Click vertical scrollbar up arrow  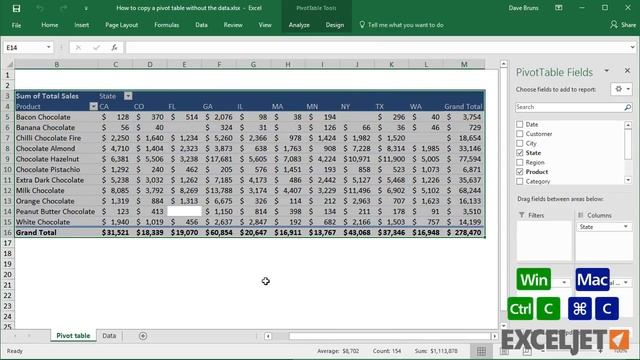tap(504, 64)
